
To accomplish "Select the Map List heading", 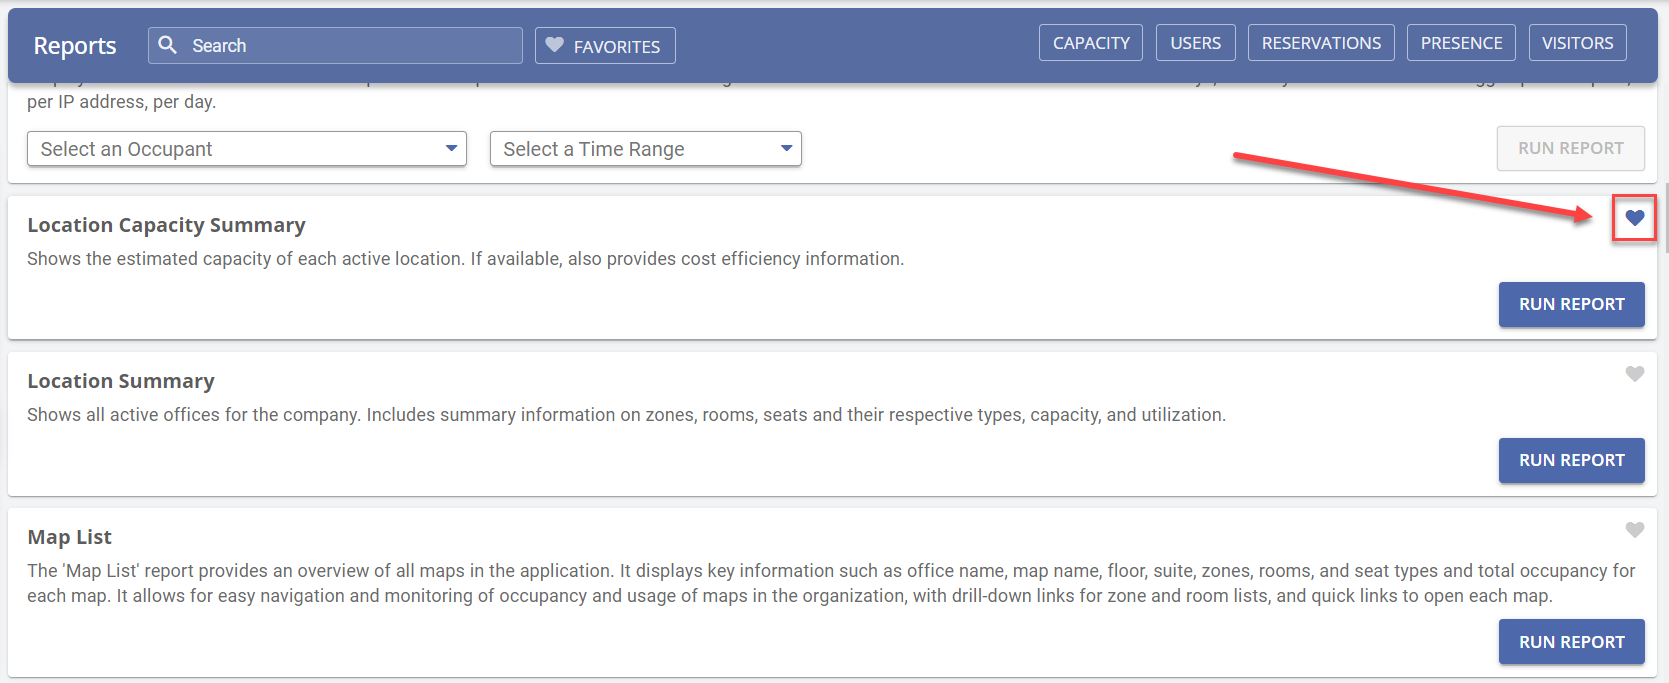I will (x=70, y=537).
